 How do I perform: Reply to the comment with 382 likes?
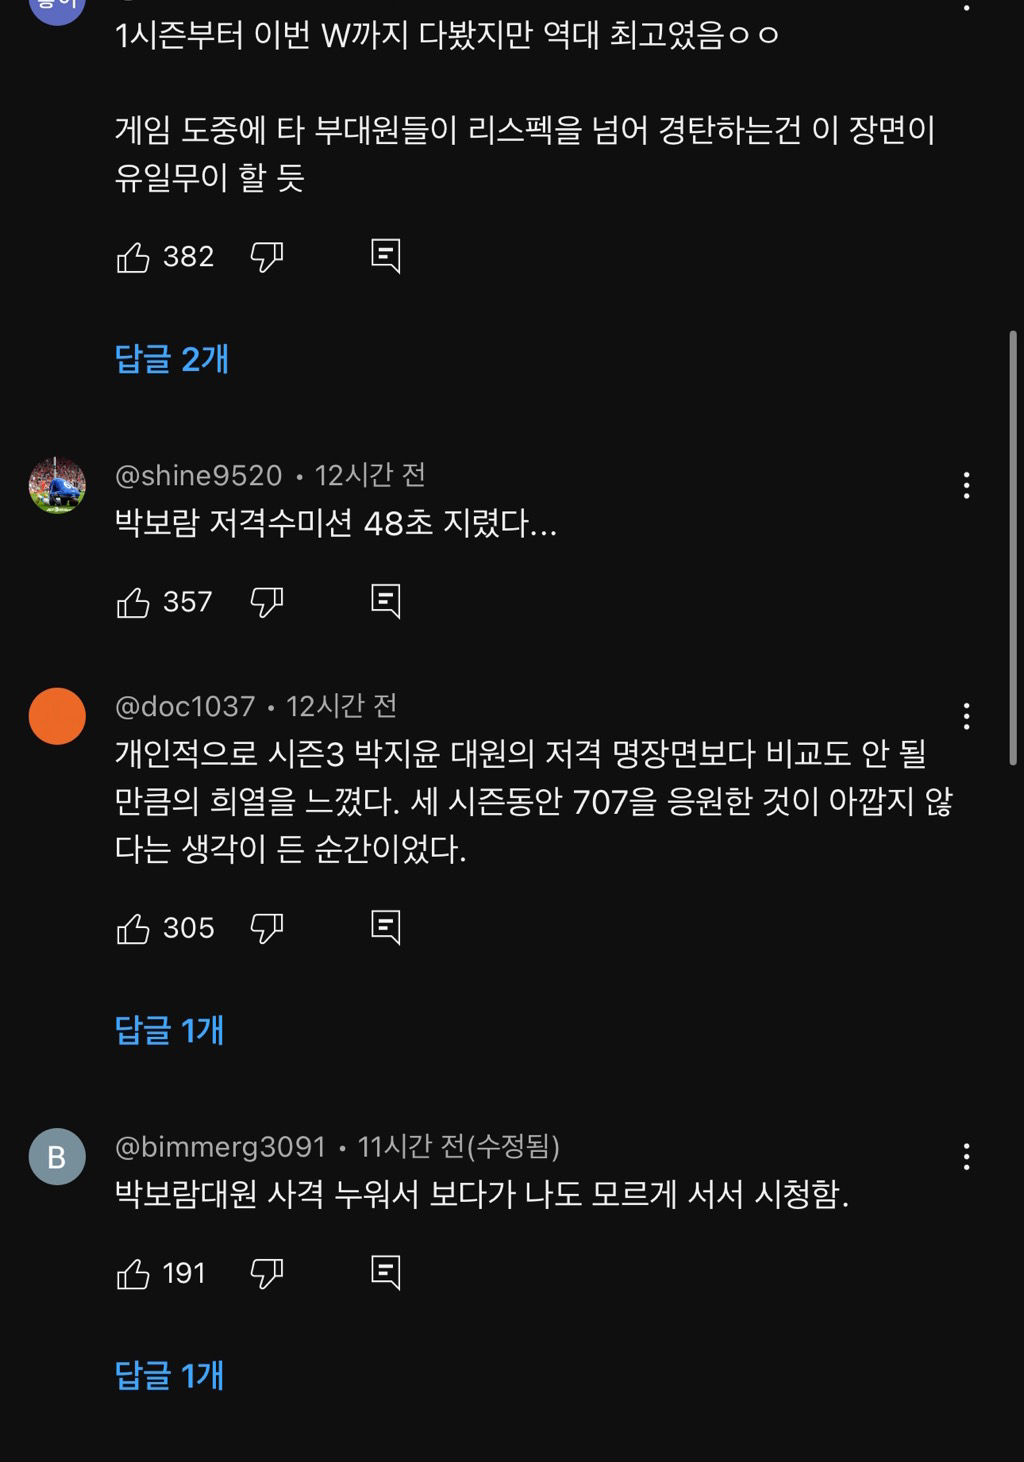(x=385, y=257)
